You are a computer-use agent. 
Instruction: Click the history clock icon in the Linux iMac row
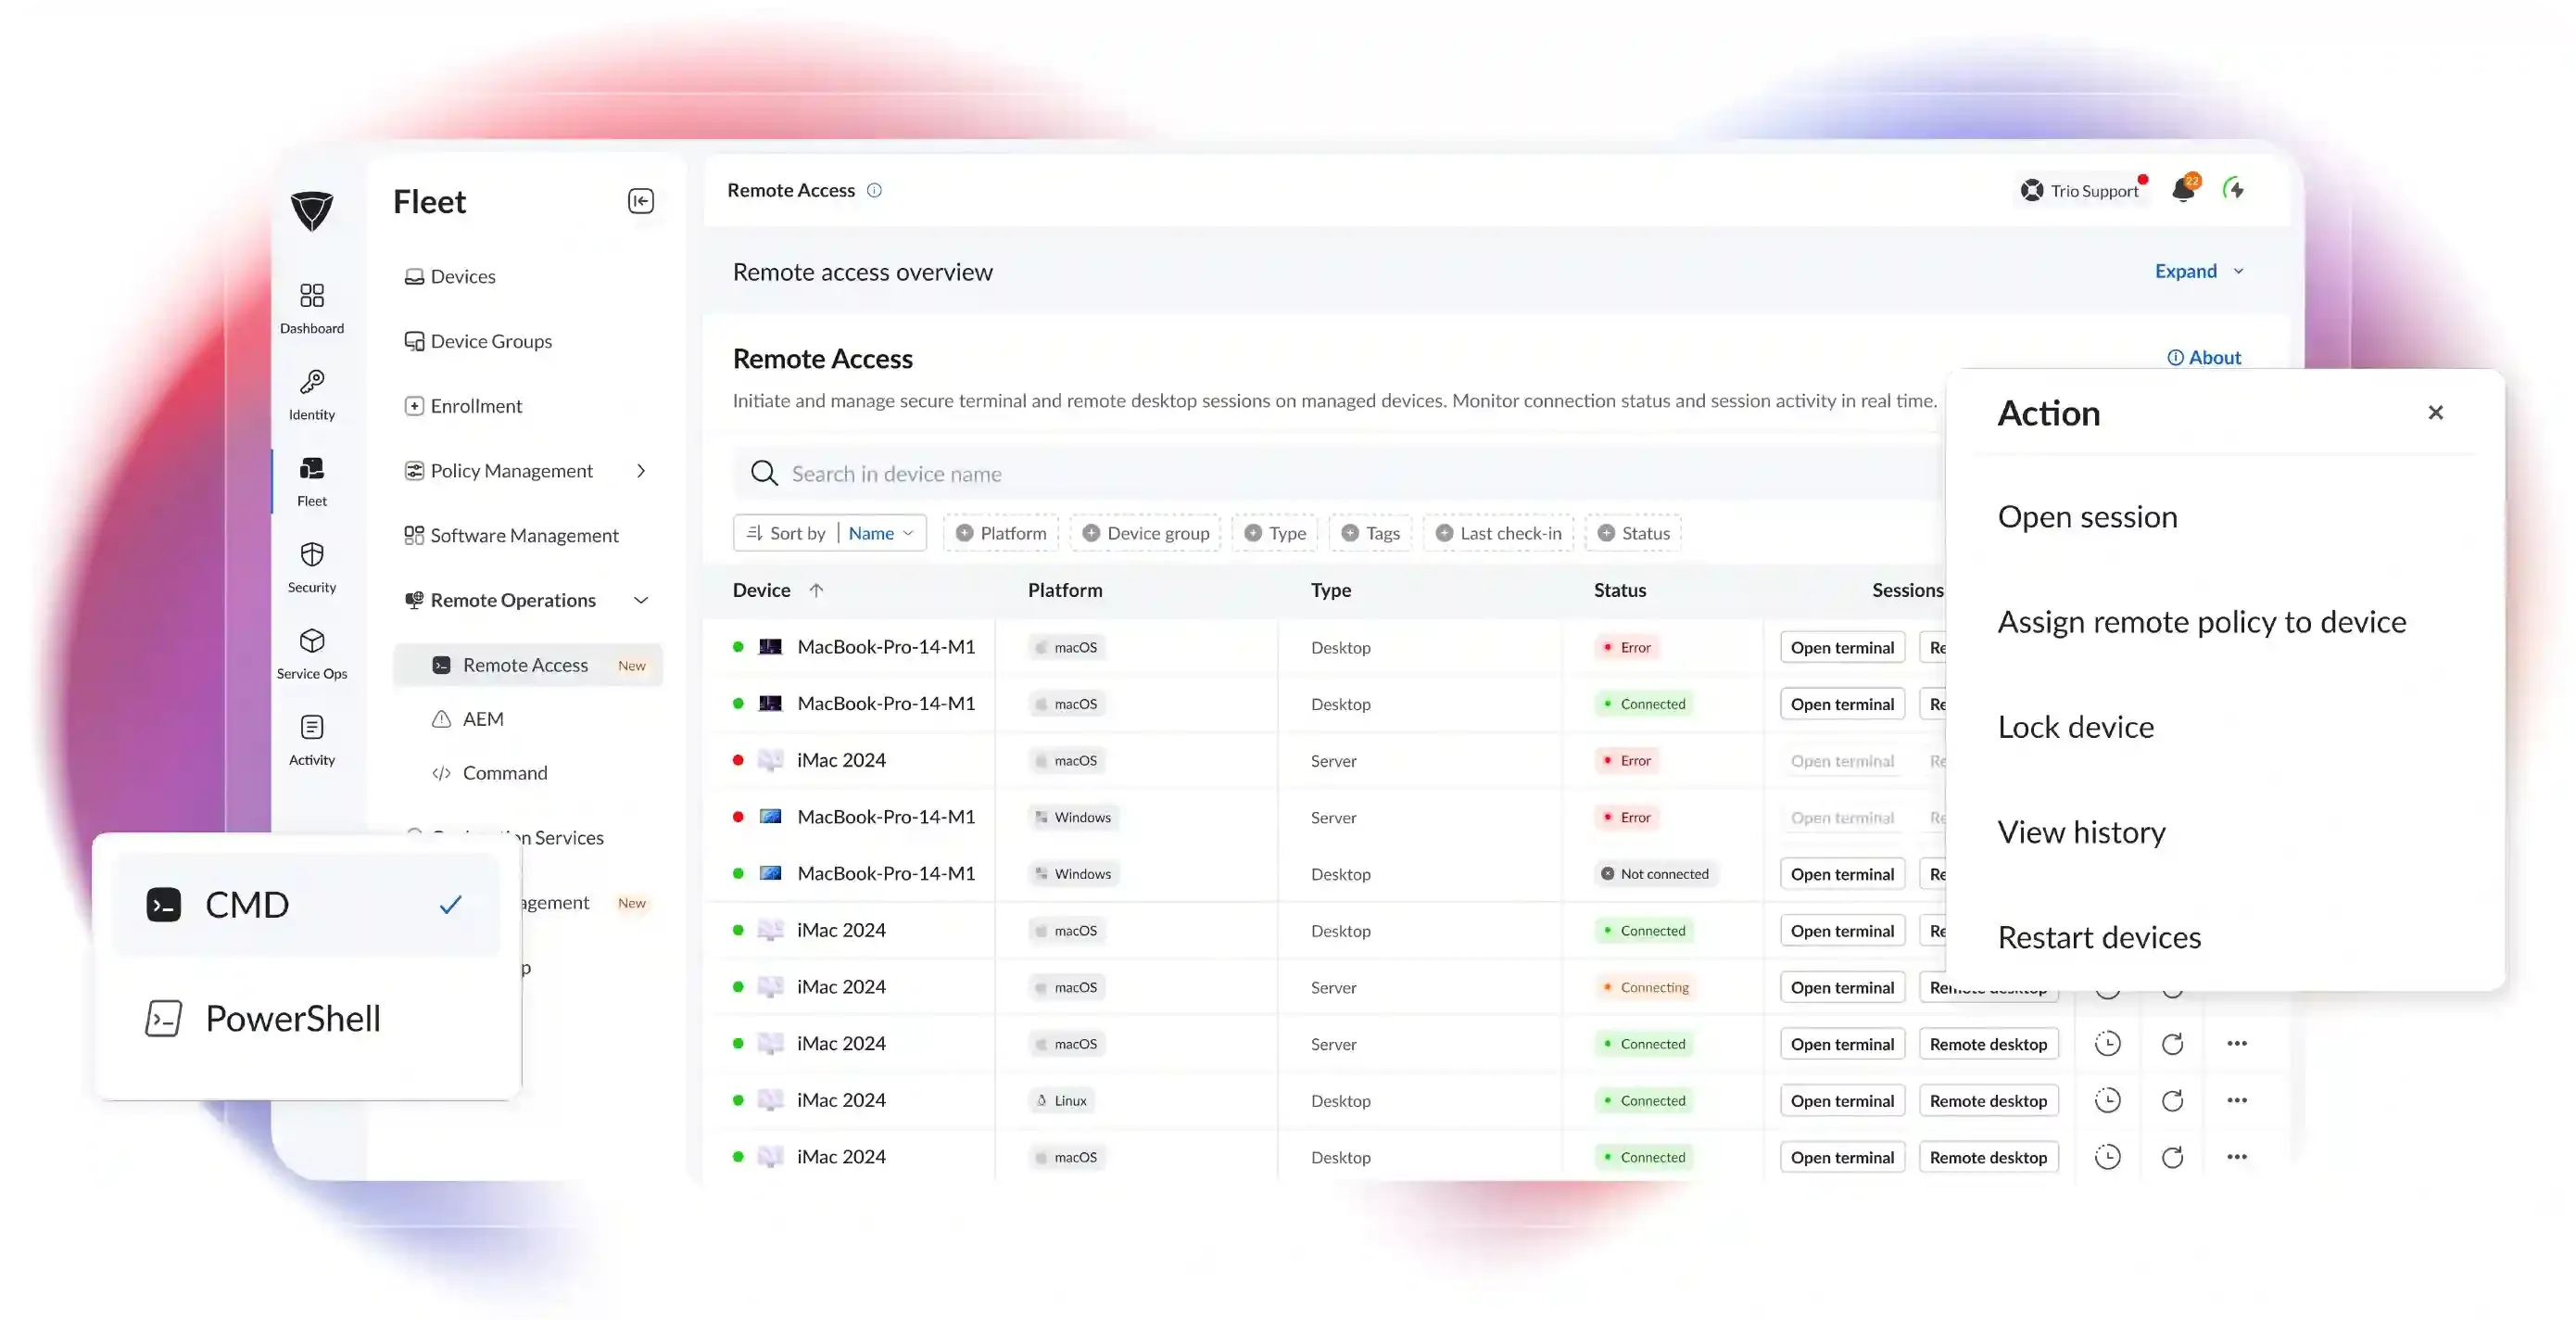tap(2107, 1100)
